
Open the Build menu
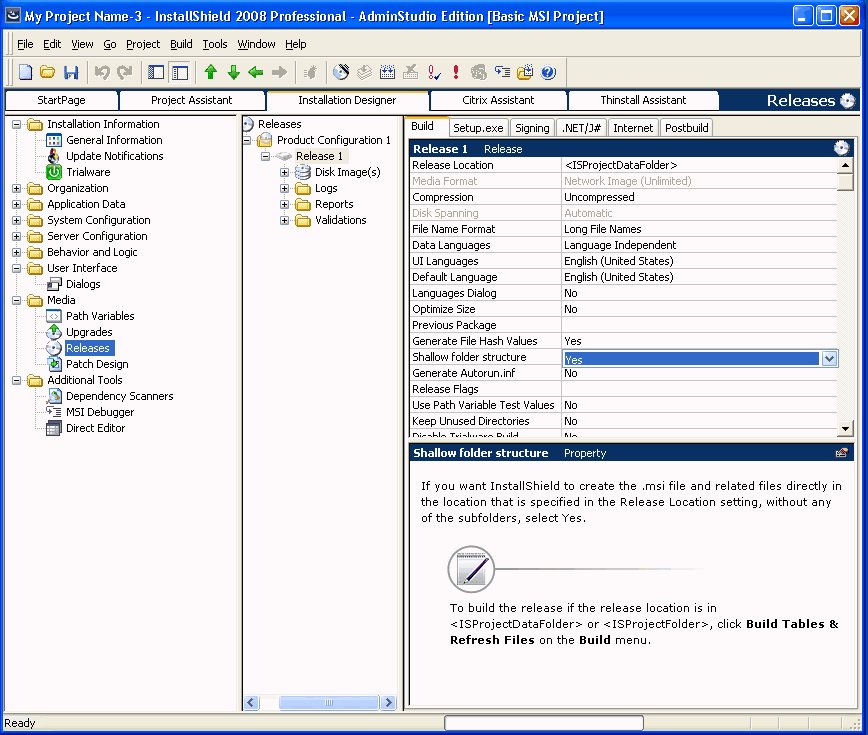point(181,44)
